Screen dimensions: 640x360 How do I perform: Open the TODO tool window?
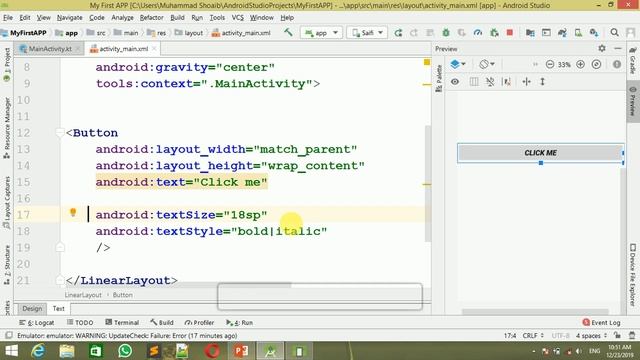pyautogui.click(x=80, y=322)
